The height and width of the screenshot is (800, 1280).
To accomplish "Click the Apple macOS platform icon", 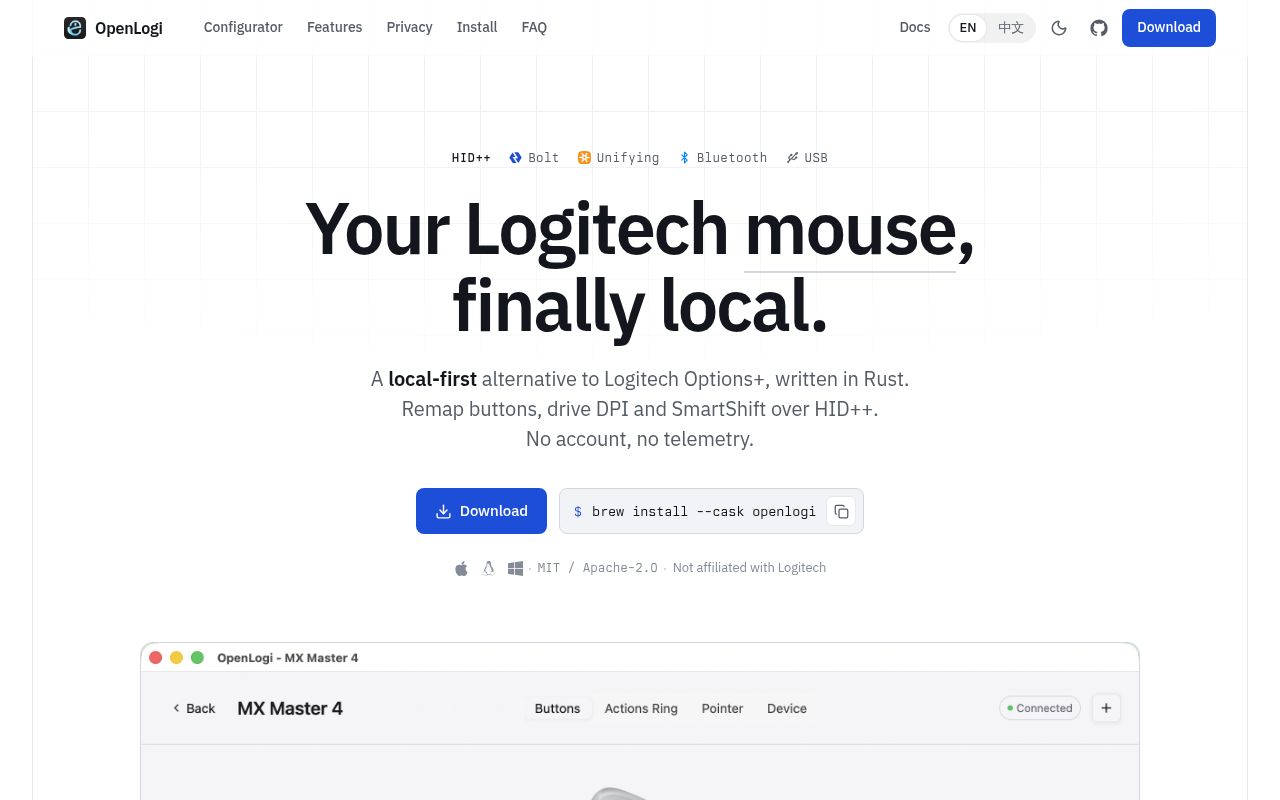I will point(461,568).
